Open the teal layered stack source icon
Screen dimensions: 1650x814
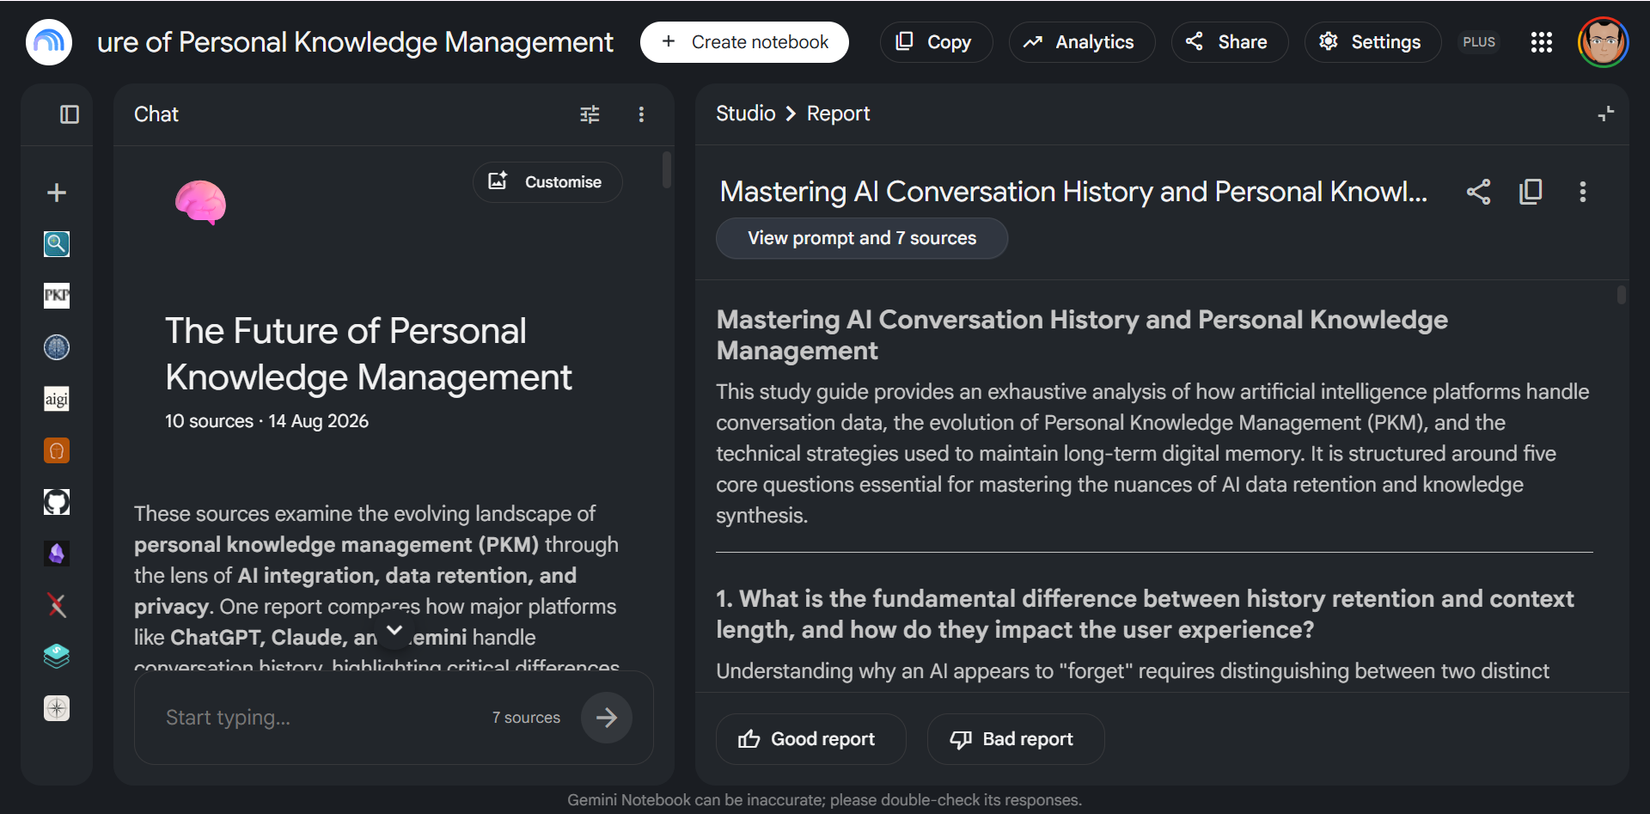point(57,656)
